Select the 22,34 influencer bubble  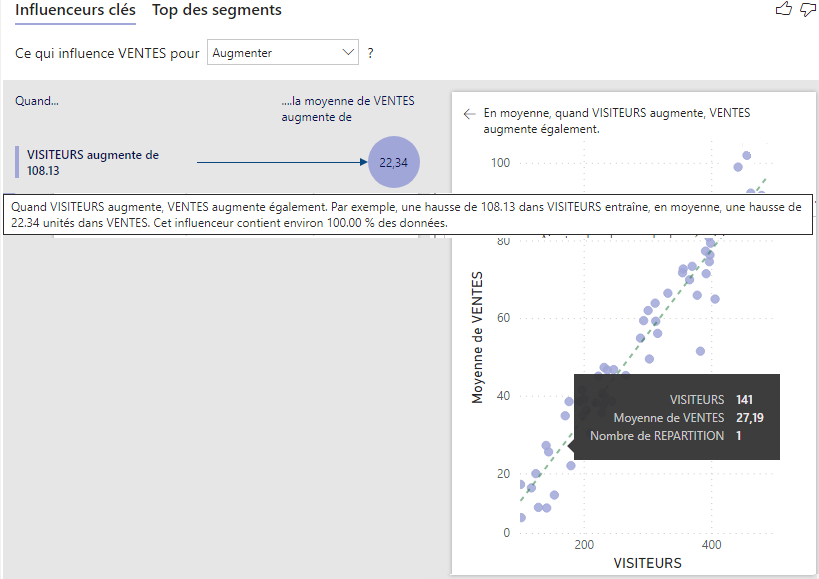click(394, 162)
